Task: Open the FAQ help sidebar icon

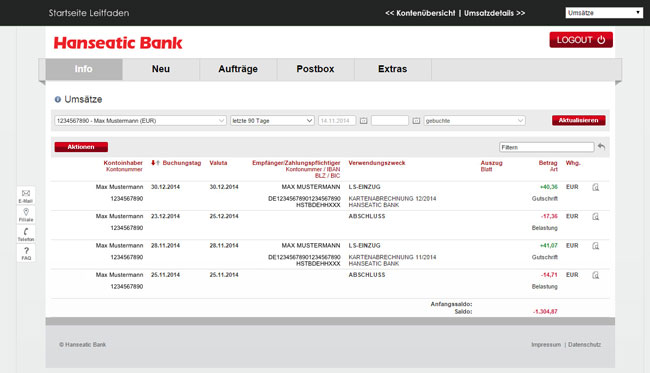Action: [x=26, y=253]
